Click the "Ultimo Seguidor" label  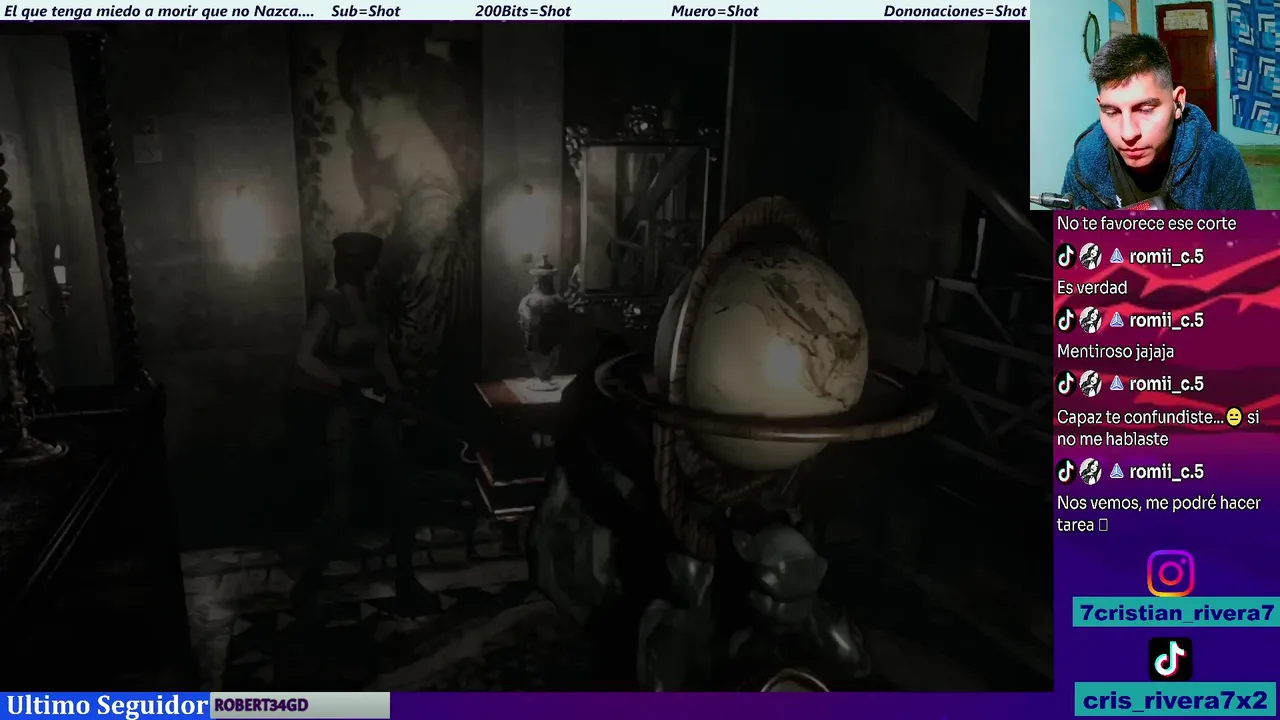click(107, 705)
